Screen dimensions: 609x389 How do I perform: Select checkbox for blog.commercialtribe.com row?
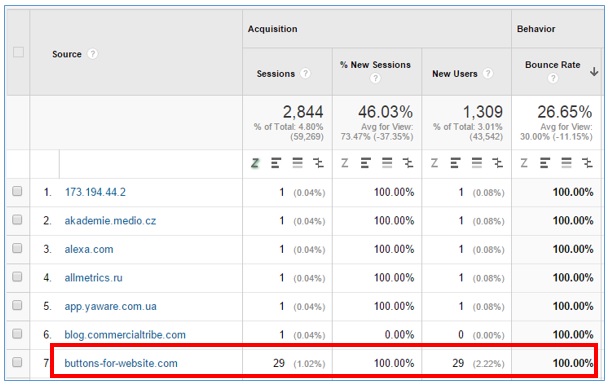17,333
